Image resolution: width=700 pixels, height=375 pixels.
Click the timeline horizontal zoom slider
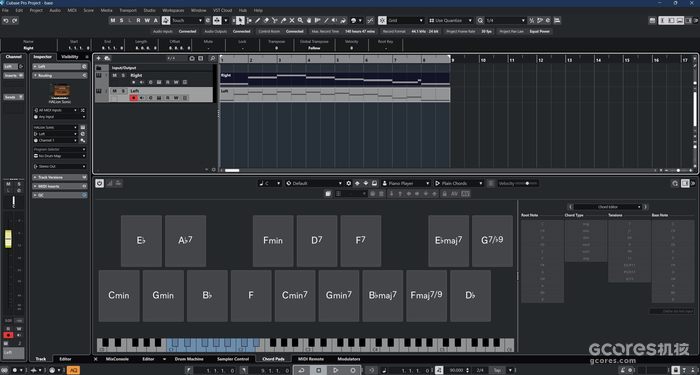[x=678, y=170]
